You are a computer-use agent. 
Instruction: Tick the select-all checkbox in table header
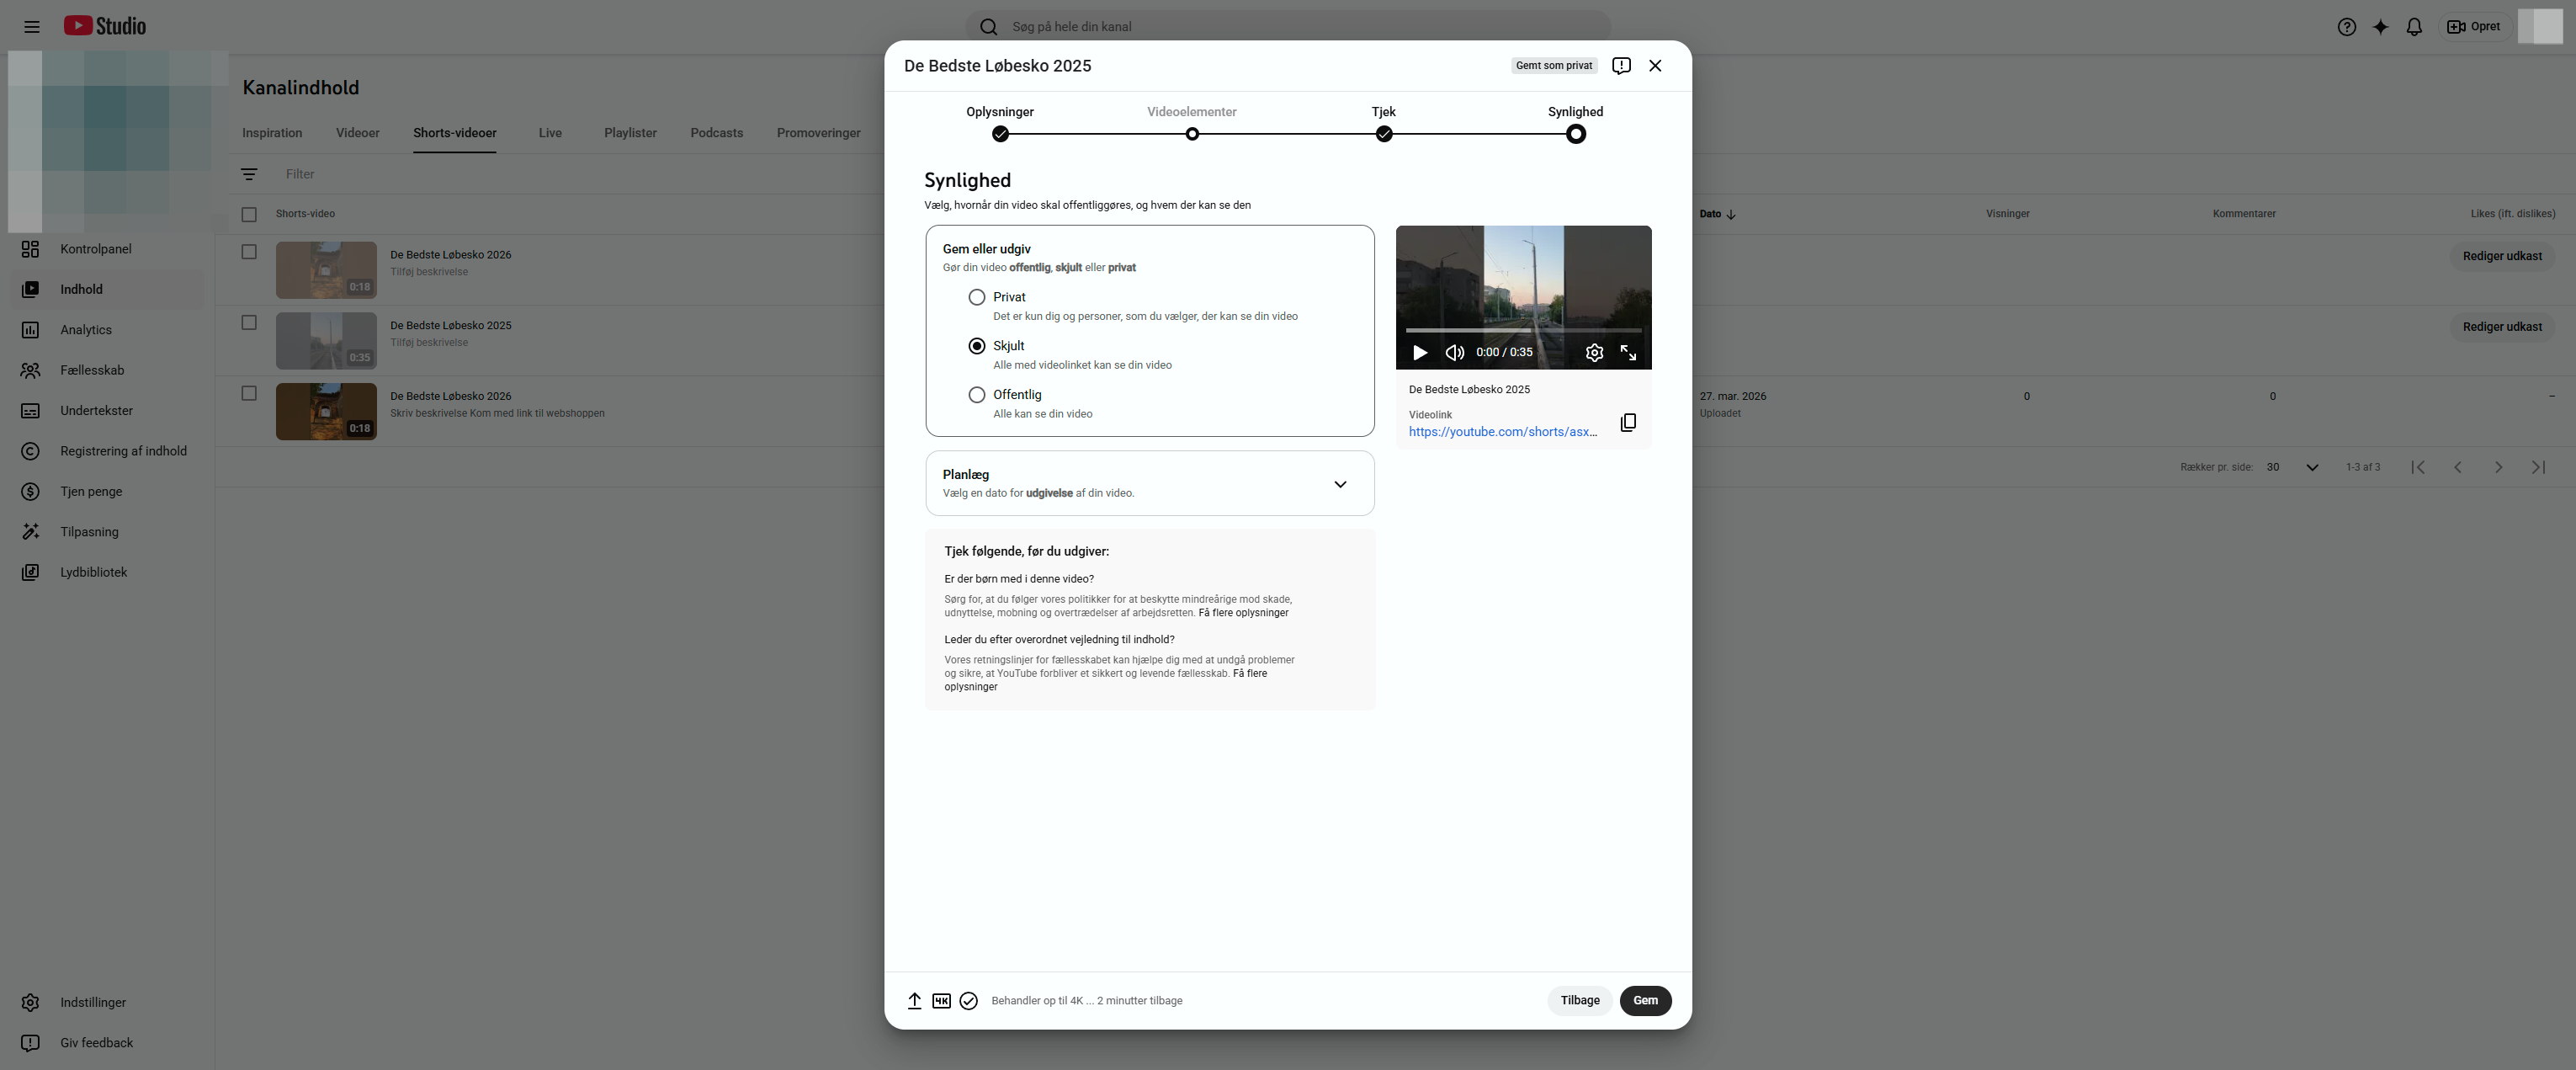pyautogui.click(x=249, y=214)
